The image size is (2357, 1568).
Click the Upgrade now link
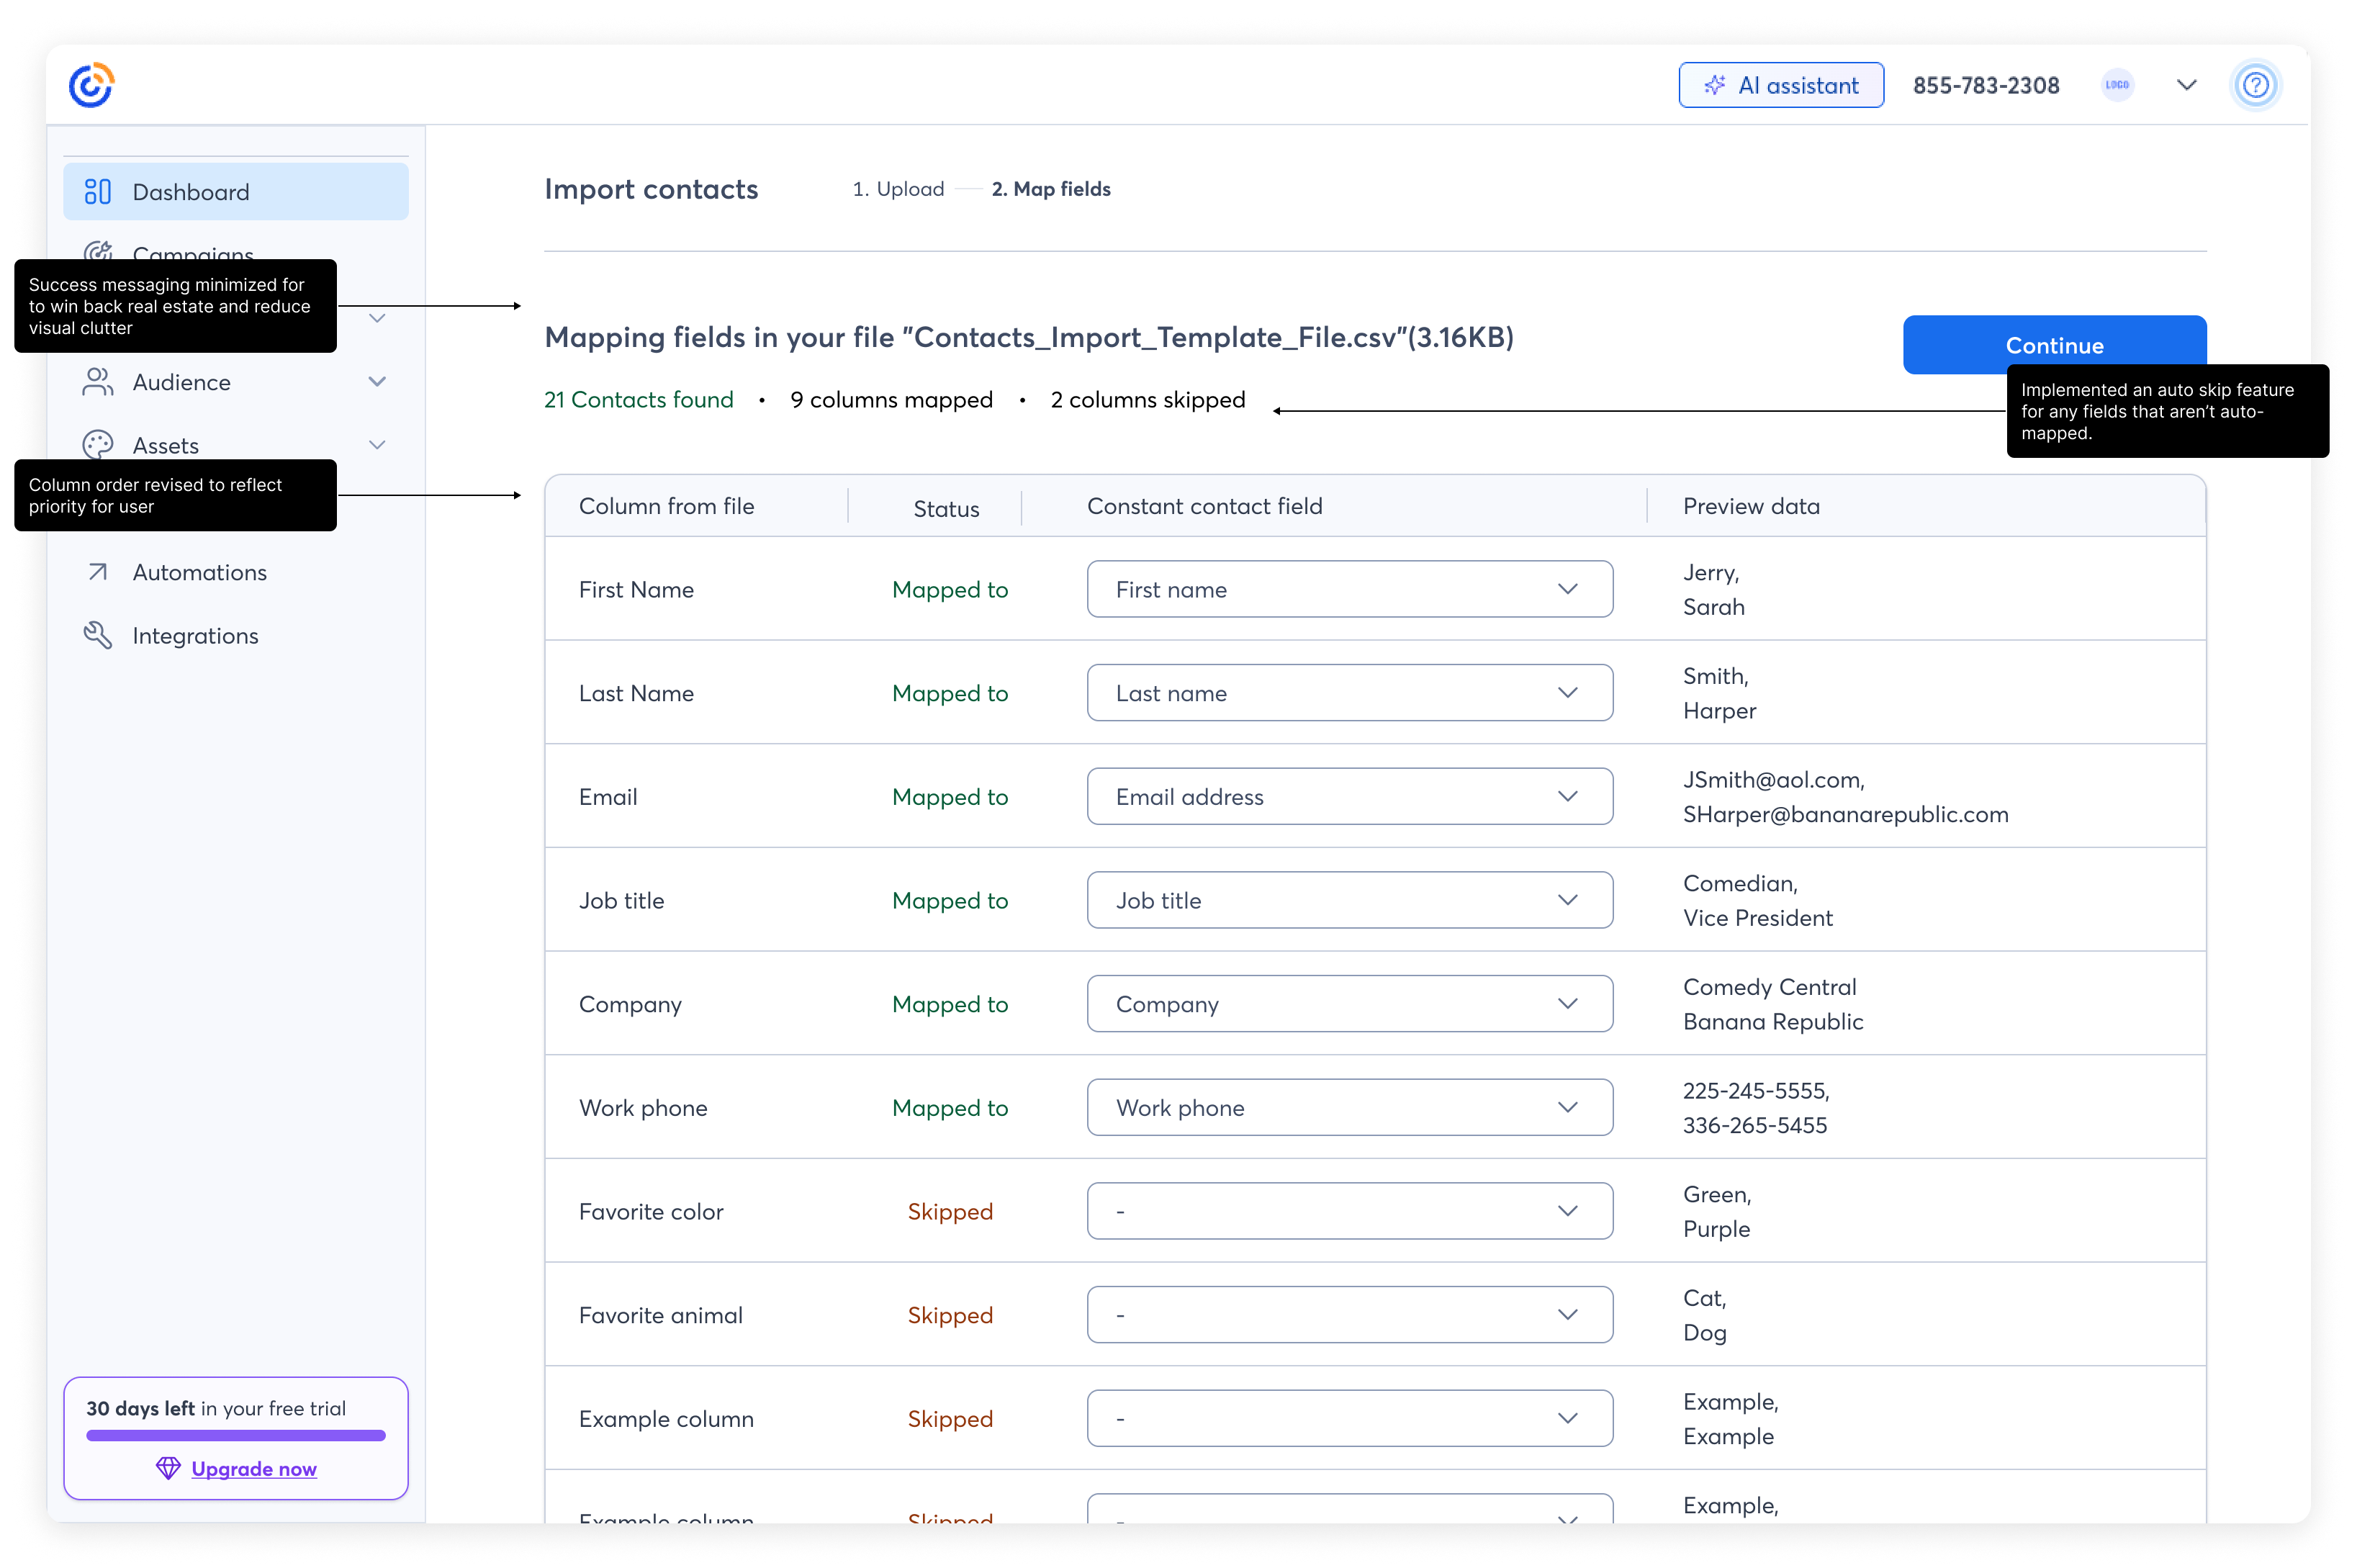(254, 1468)
